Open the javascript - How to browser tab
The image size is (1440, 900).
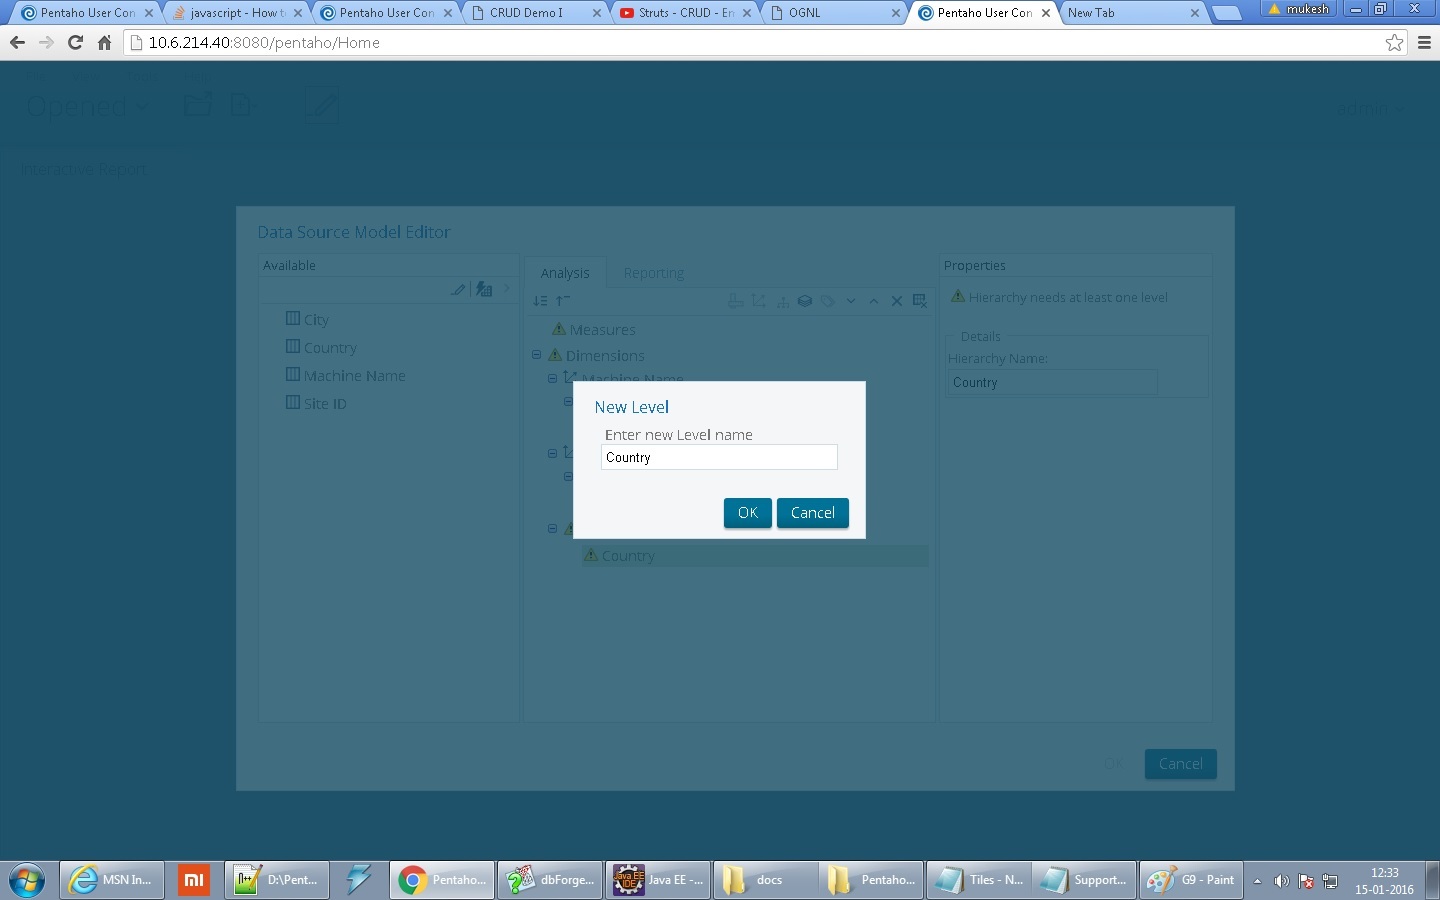(x=236, y=13)
